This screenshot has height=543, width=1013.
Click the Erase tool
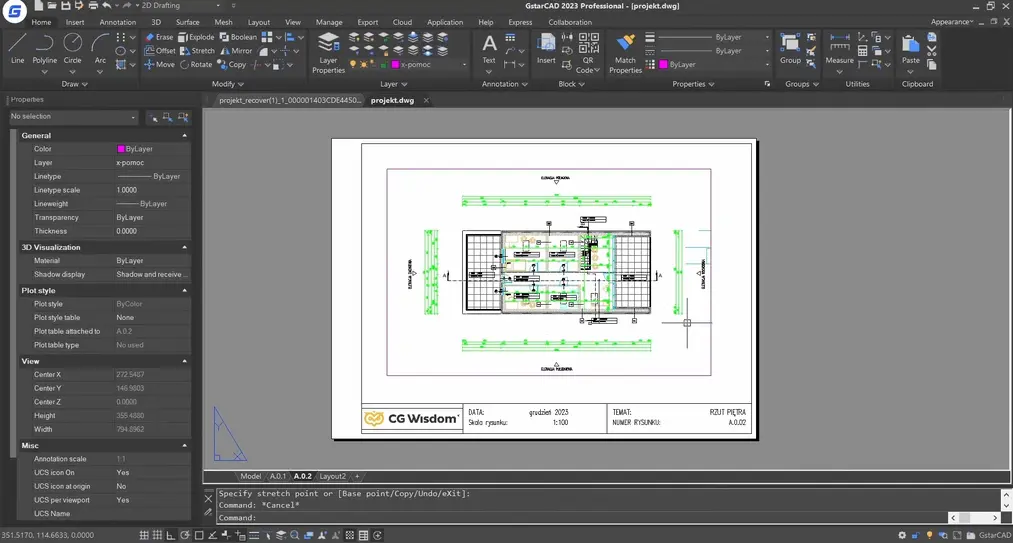point(158,37)
